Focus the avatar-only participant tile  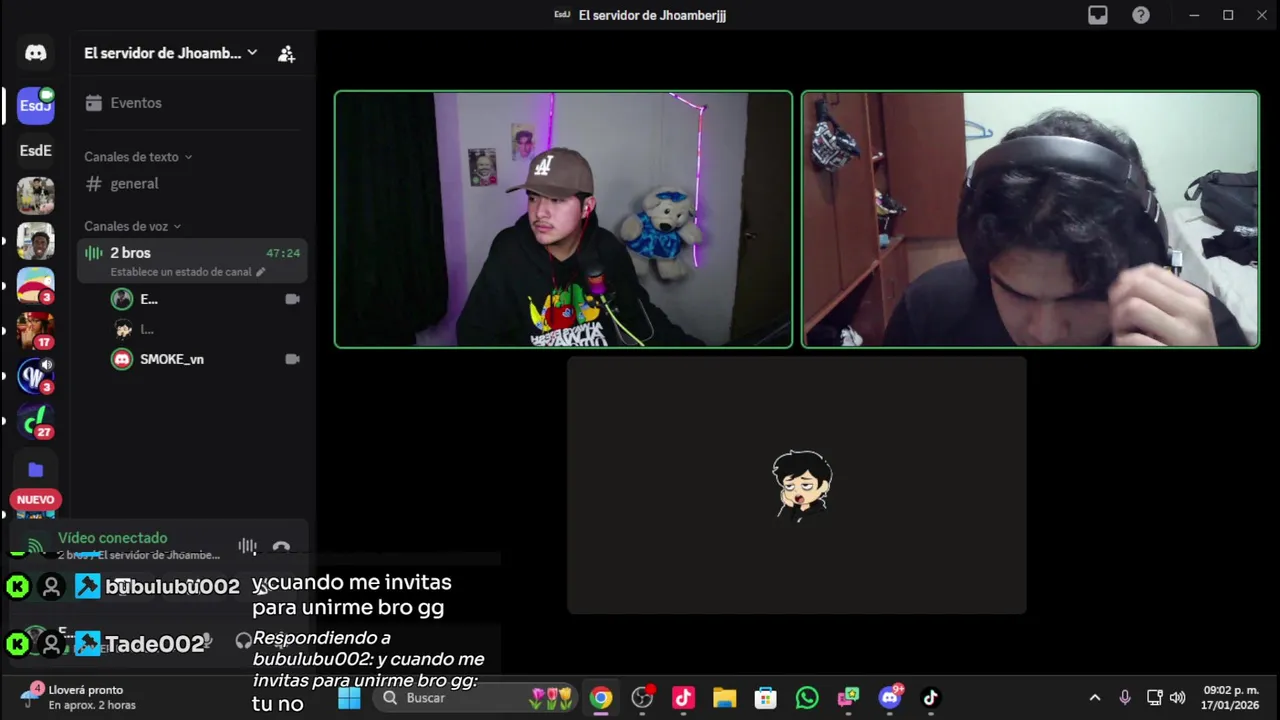point(796,485)
